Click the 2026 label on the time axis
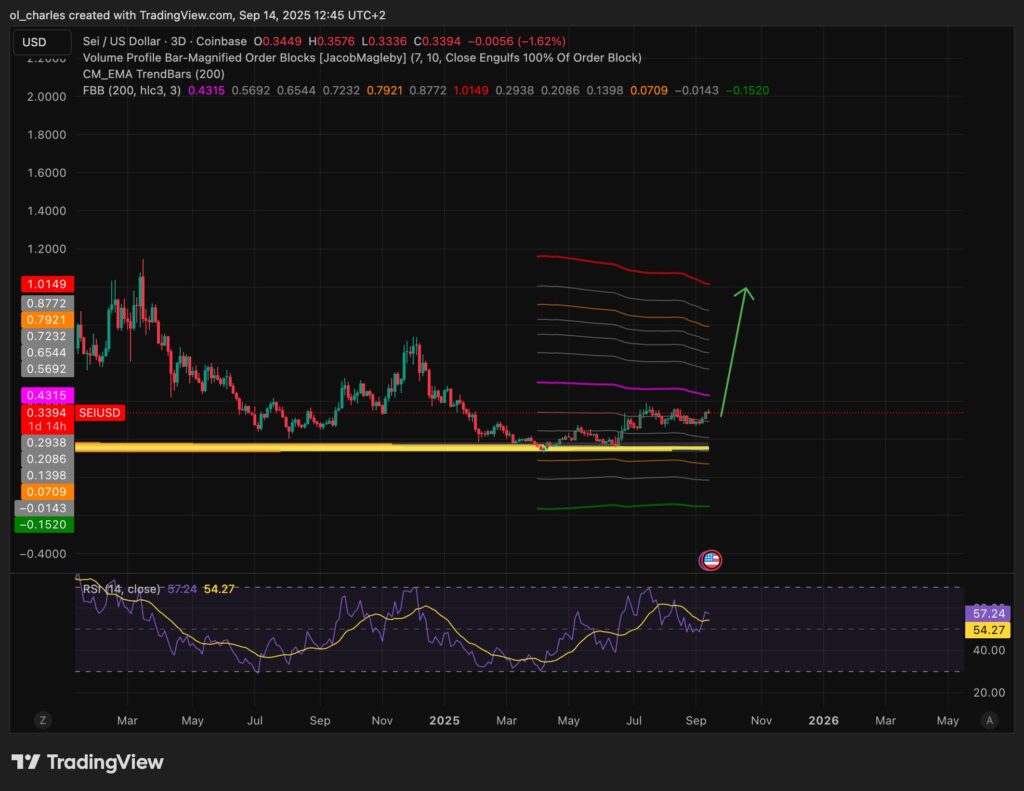This screenshot has height=791, width=1024. point(823,720)
